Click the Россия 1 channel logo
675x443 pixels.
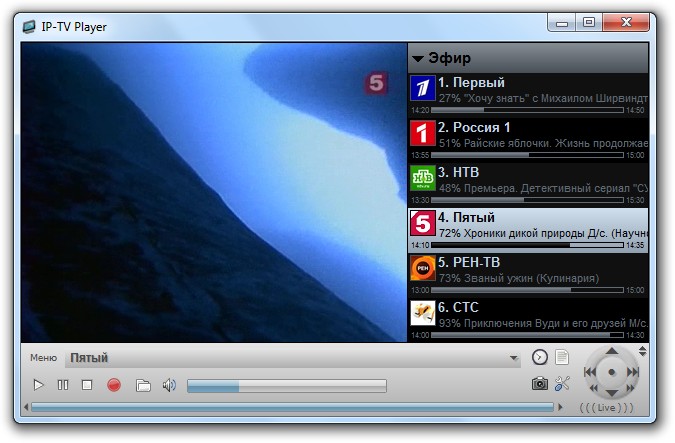point(423,133)
